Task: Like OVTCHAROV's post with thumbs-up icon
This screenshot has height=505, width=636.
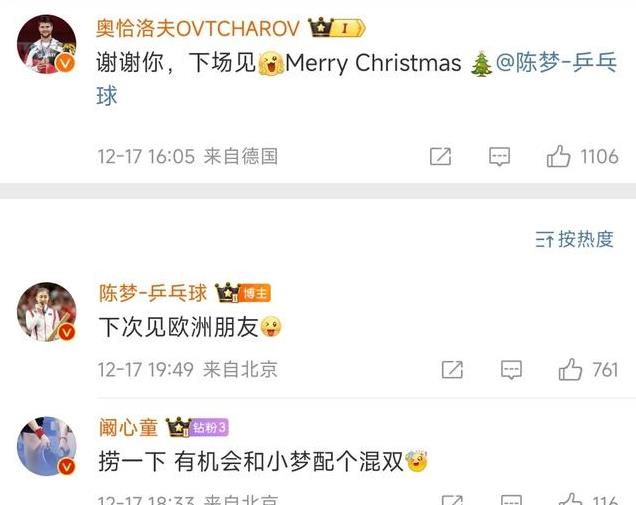Action: pyautogui.click(x=559, y=156)
